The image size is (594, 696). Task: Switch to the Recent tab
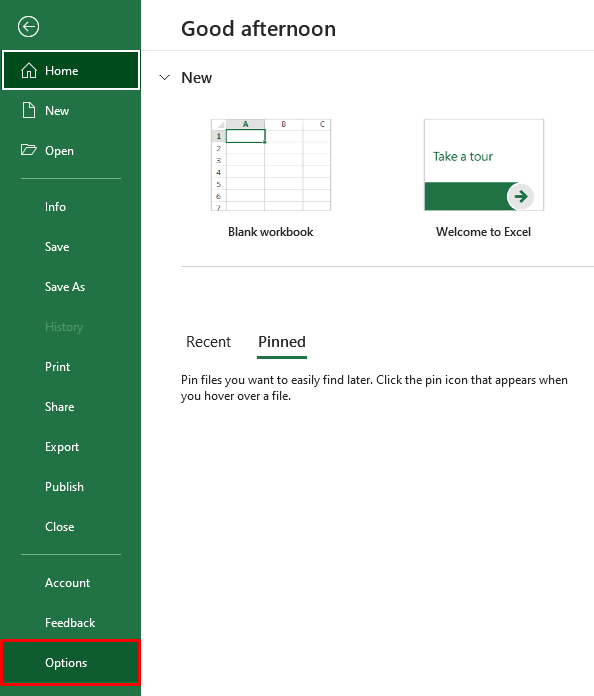[x=208, y=342]
